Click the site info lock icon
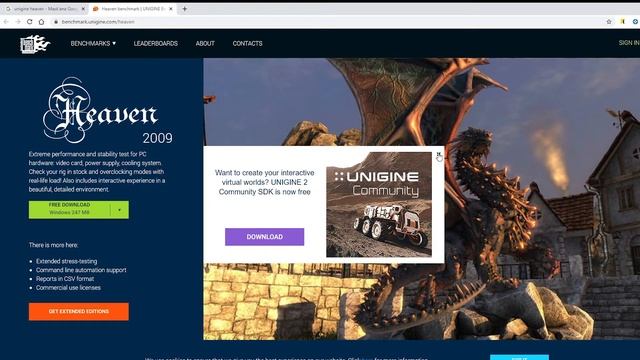The height and width of the screenshot is (360, 640). (56, 22)
